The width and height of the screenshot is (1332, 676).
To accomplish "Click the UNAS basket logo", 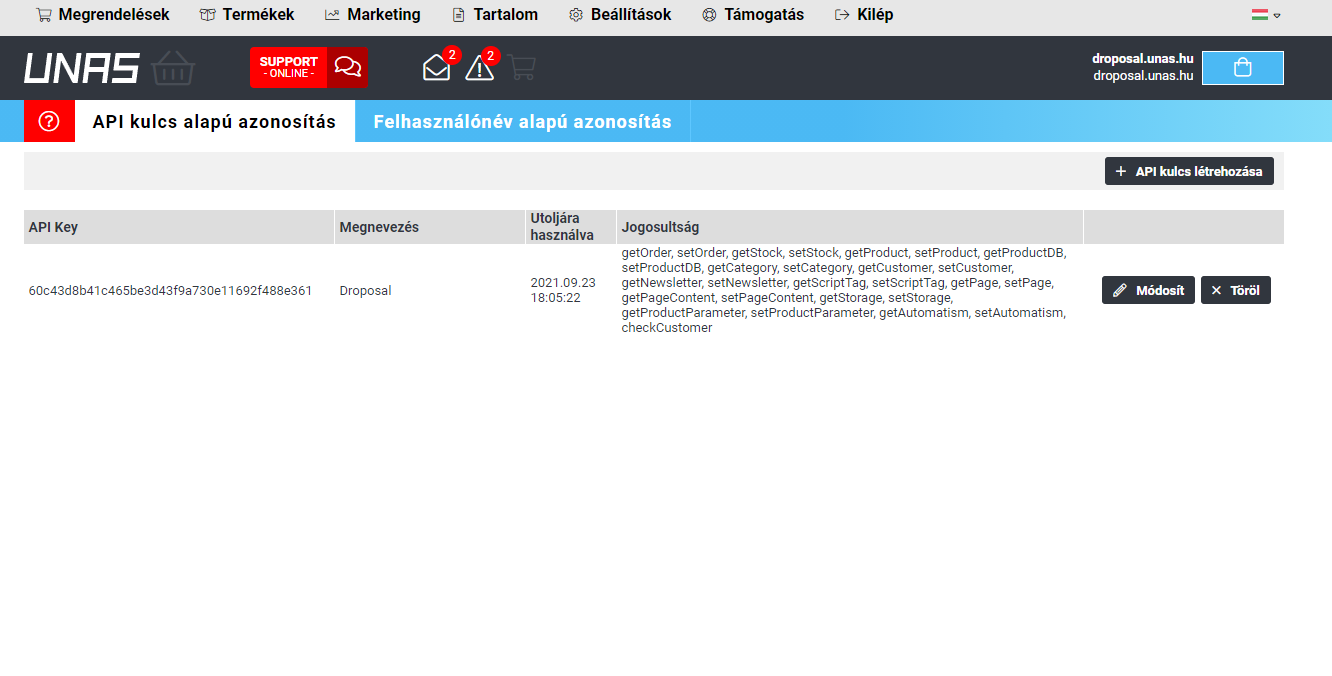I will pyautogui.click(x=110, y=68).
